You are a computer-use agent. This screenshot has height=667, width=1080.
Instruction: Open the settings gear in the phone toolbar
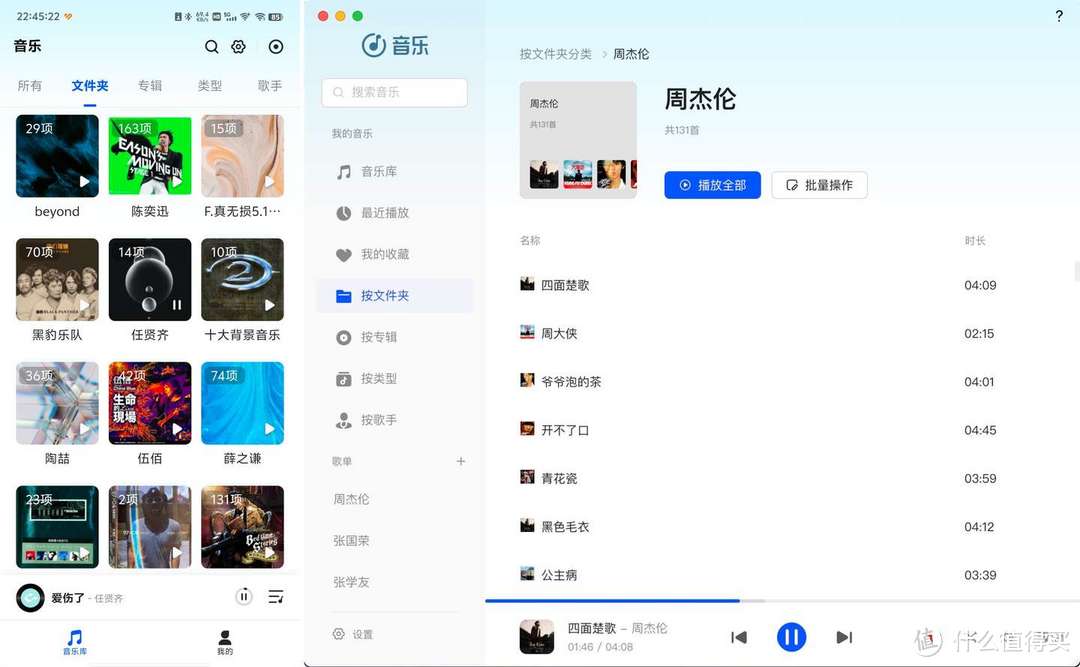238,46
